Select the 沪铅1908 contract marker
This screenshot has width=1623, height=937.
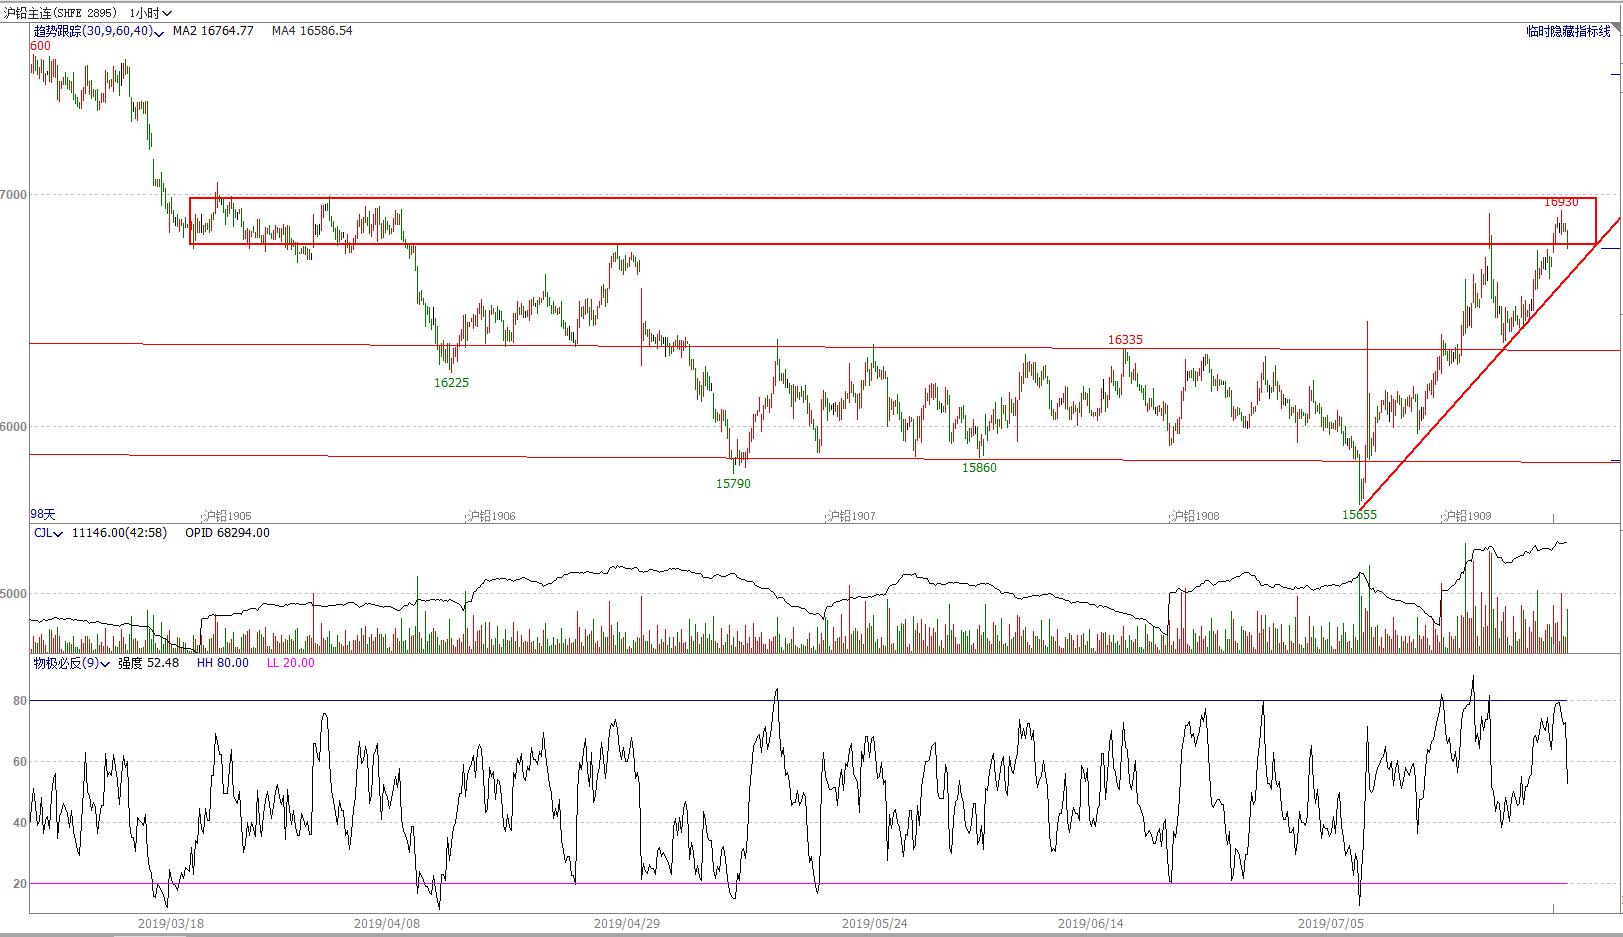pyautogui.click(x=1194, y=516)
